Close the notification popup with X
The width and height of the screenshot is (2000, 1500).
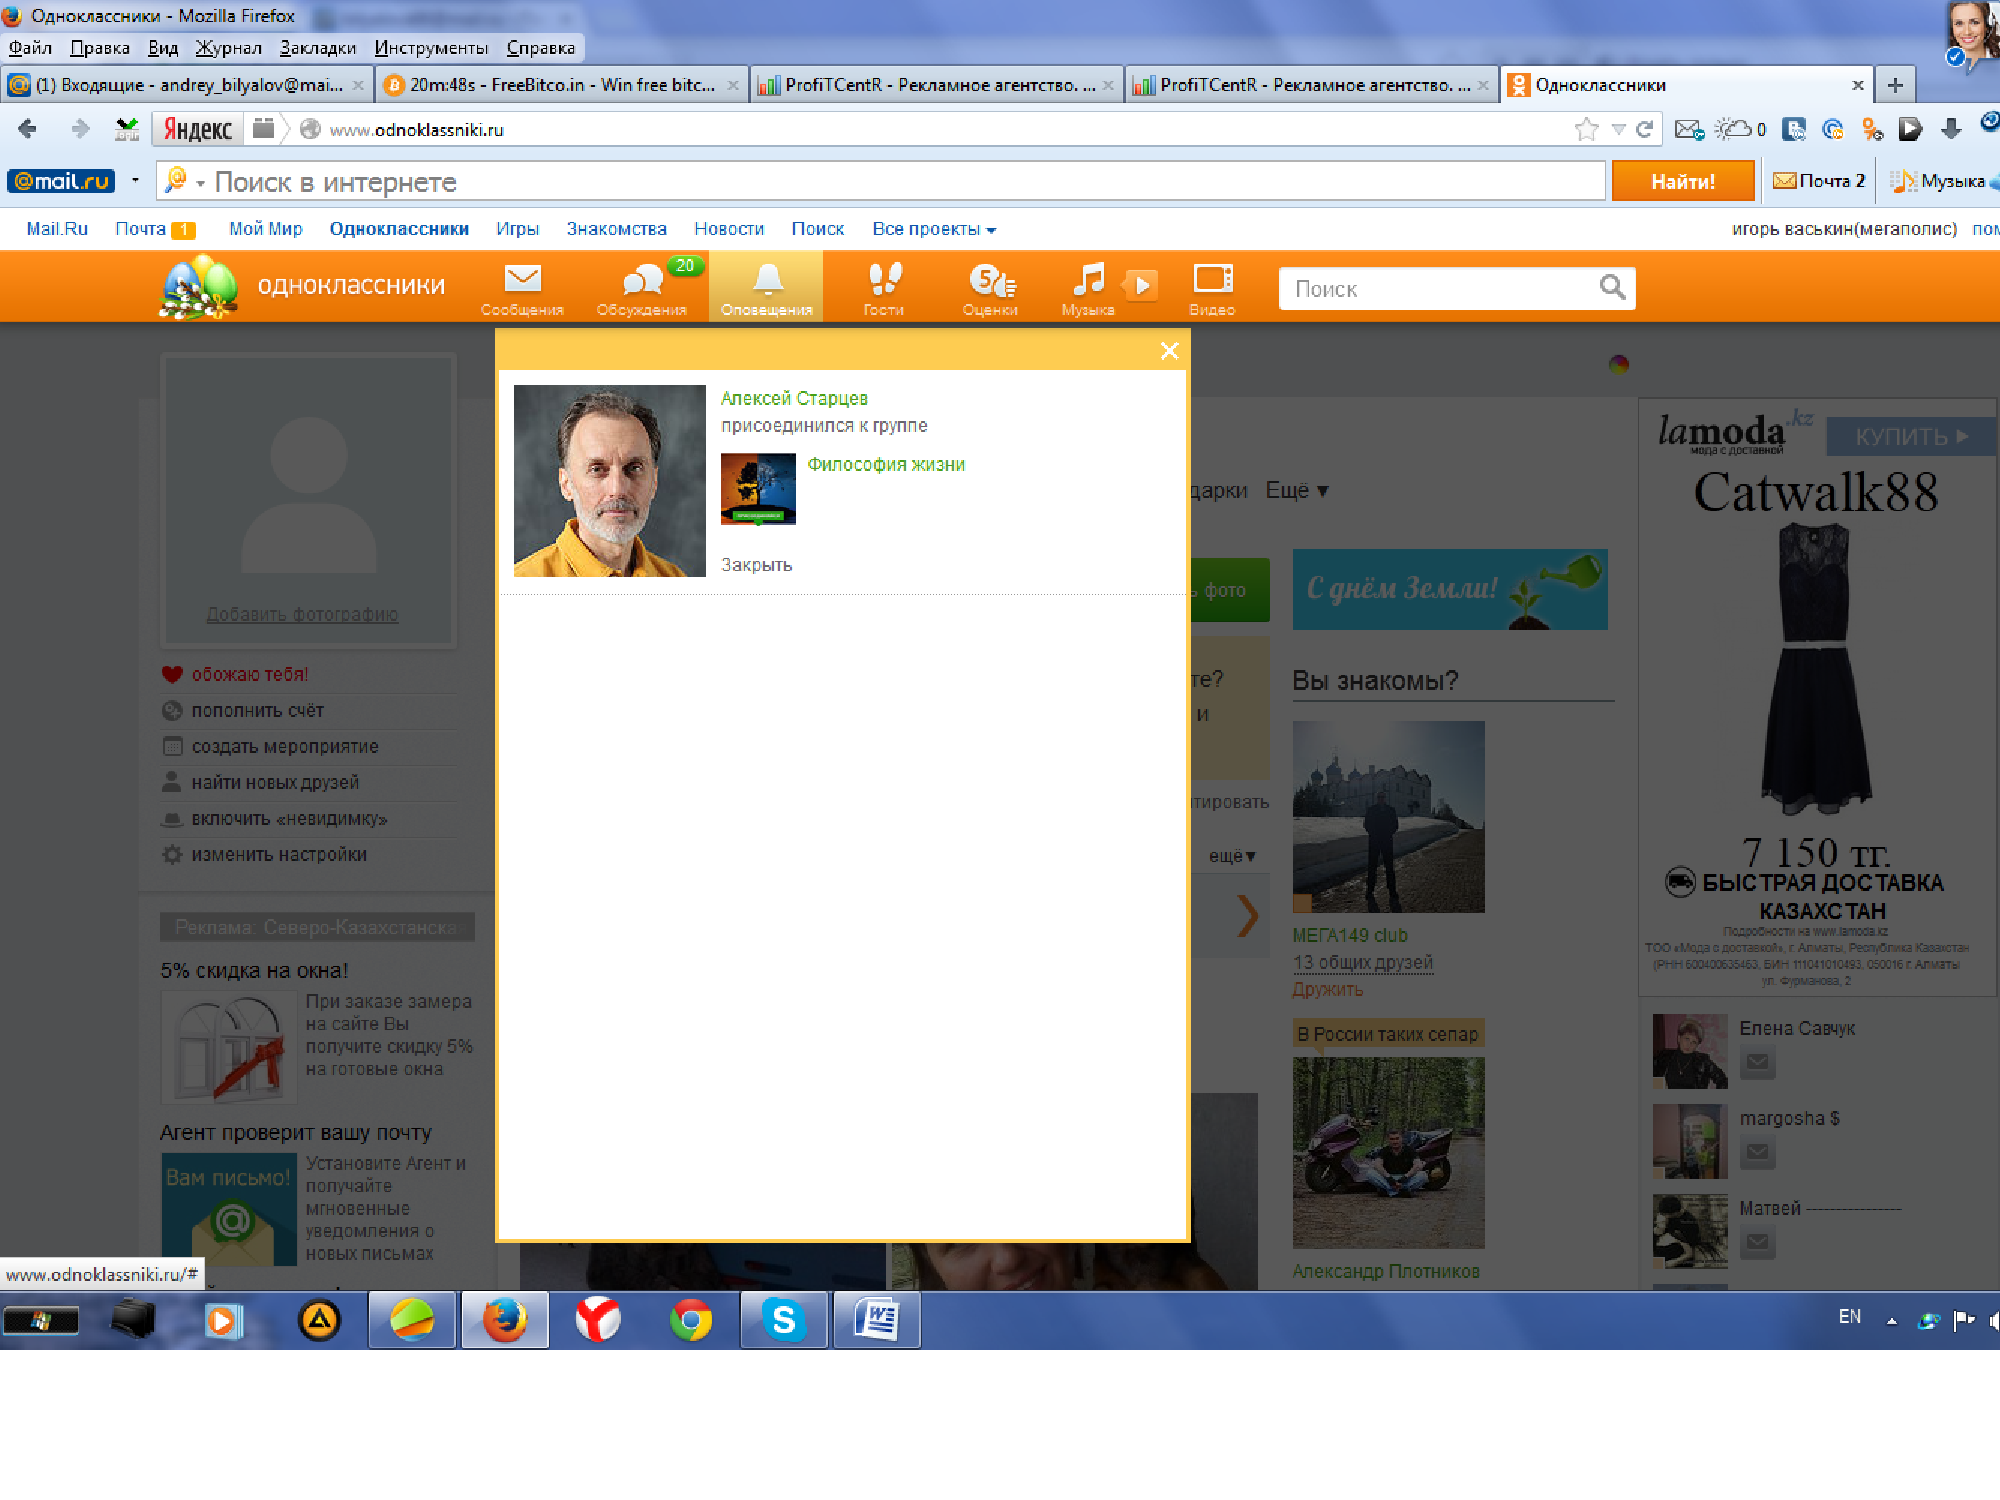(1169, 351)
